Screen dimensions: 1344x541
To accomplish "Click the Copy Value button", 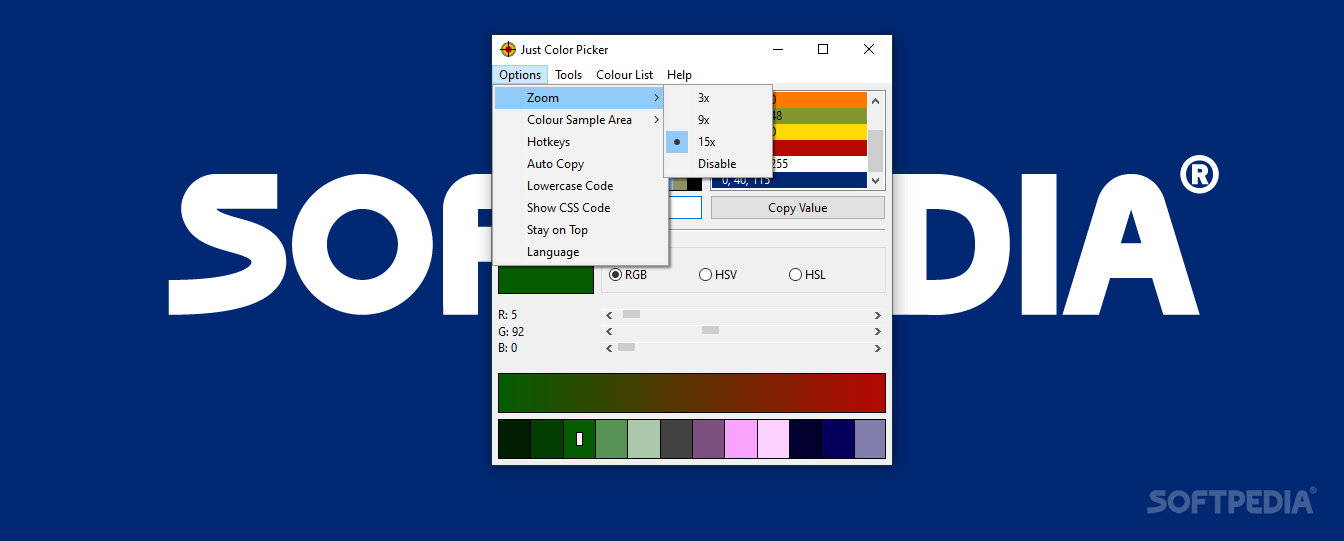I will (797, 208).
